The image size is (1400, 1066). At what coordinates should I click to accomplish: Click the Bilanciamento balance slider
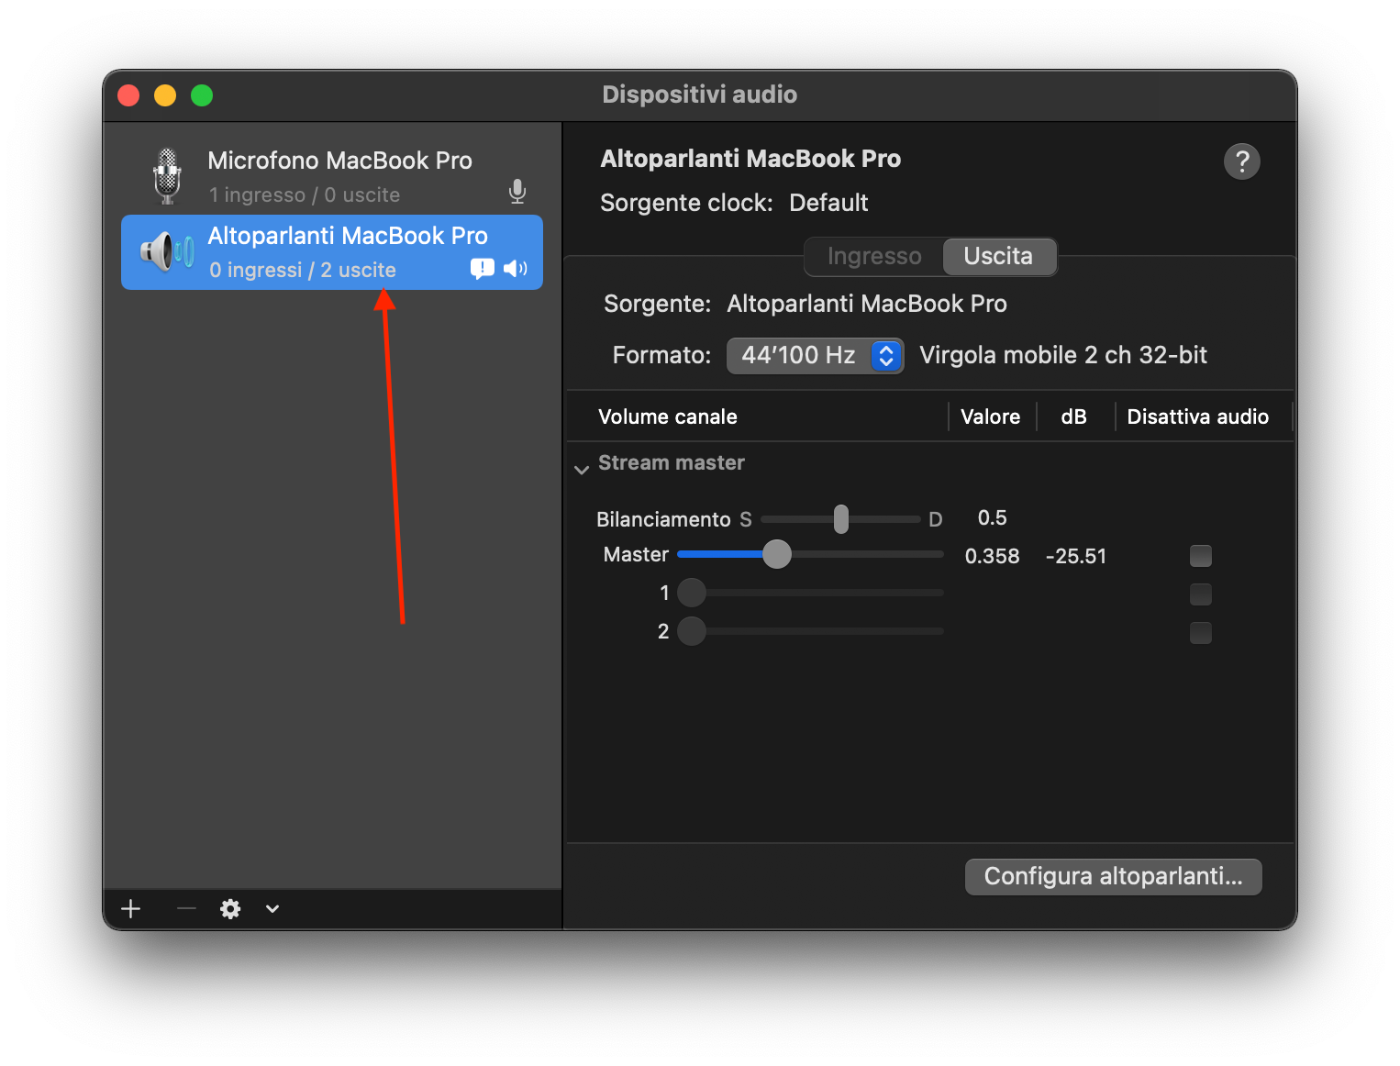841,519
